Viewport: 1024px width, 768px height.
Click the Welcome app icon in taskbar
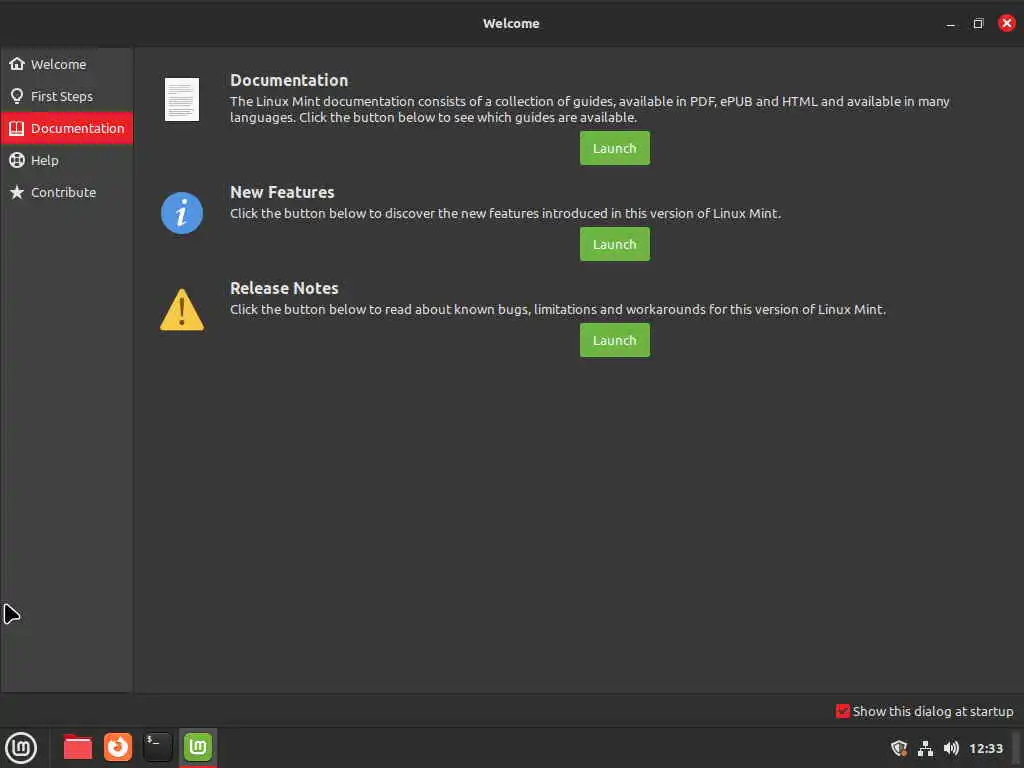pyautogui.click(x=198, y=747)
